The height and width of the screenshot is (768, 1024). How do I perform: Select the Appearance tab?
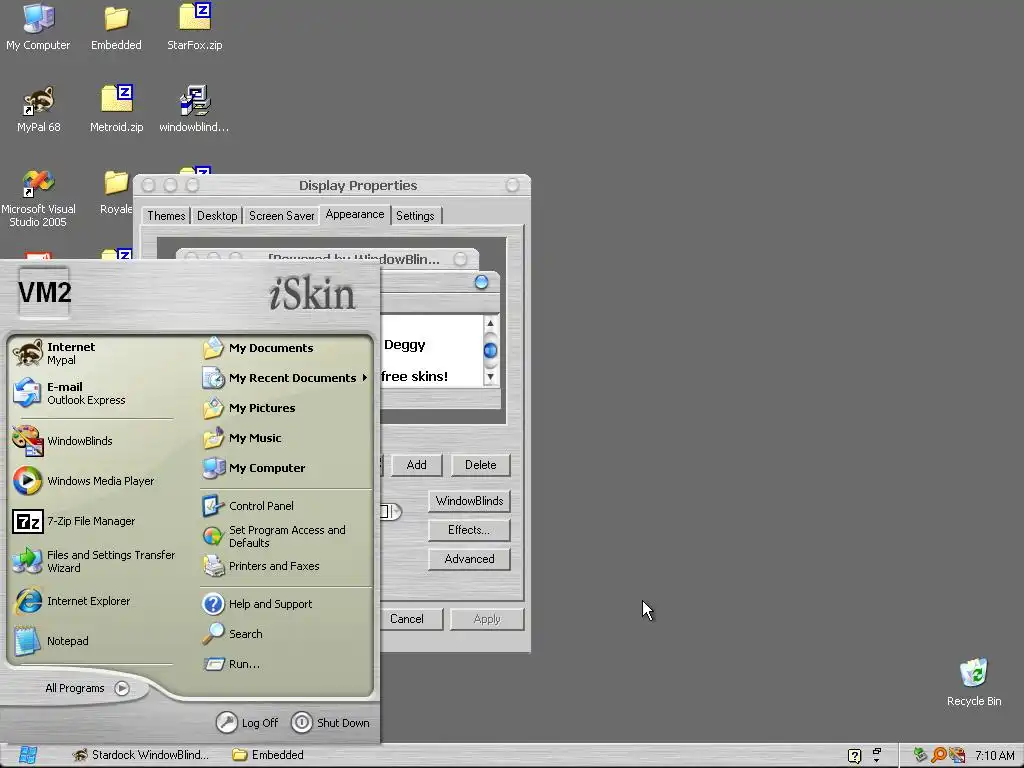click(355, 214)
